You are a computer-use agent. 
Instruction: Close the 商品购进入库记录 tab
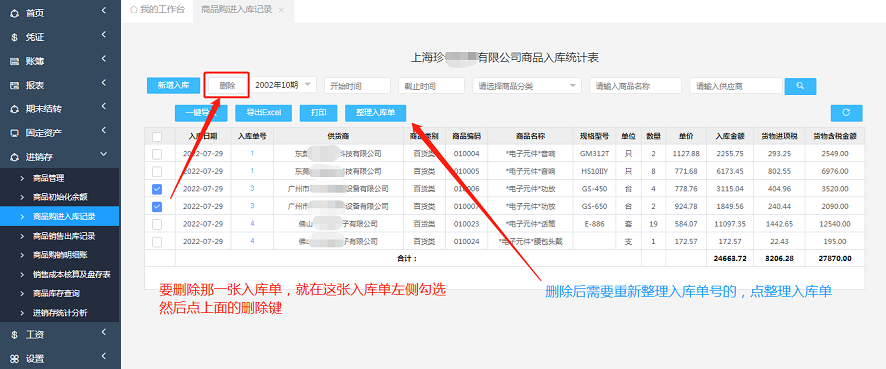click(281, 10)
